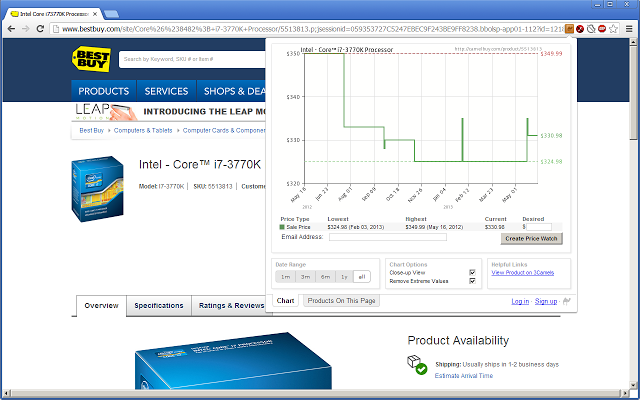This screenshot has height=400, width=640.
Task: Click the scroll-up arrow on vertical scrollbar
Action: click(x=633, y=42)
